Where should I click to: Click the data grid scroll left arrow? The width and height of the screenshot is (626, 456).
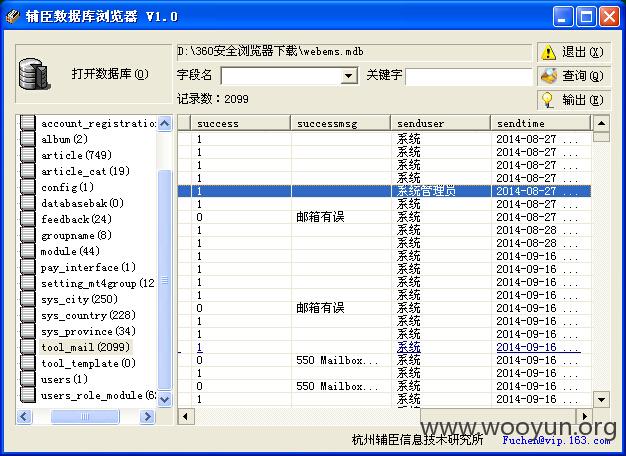pos(185,416)
